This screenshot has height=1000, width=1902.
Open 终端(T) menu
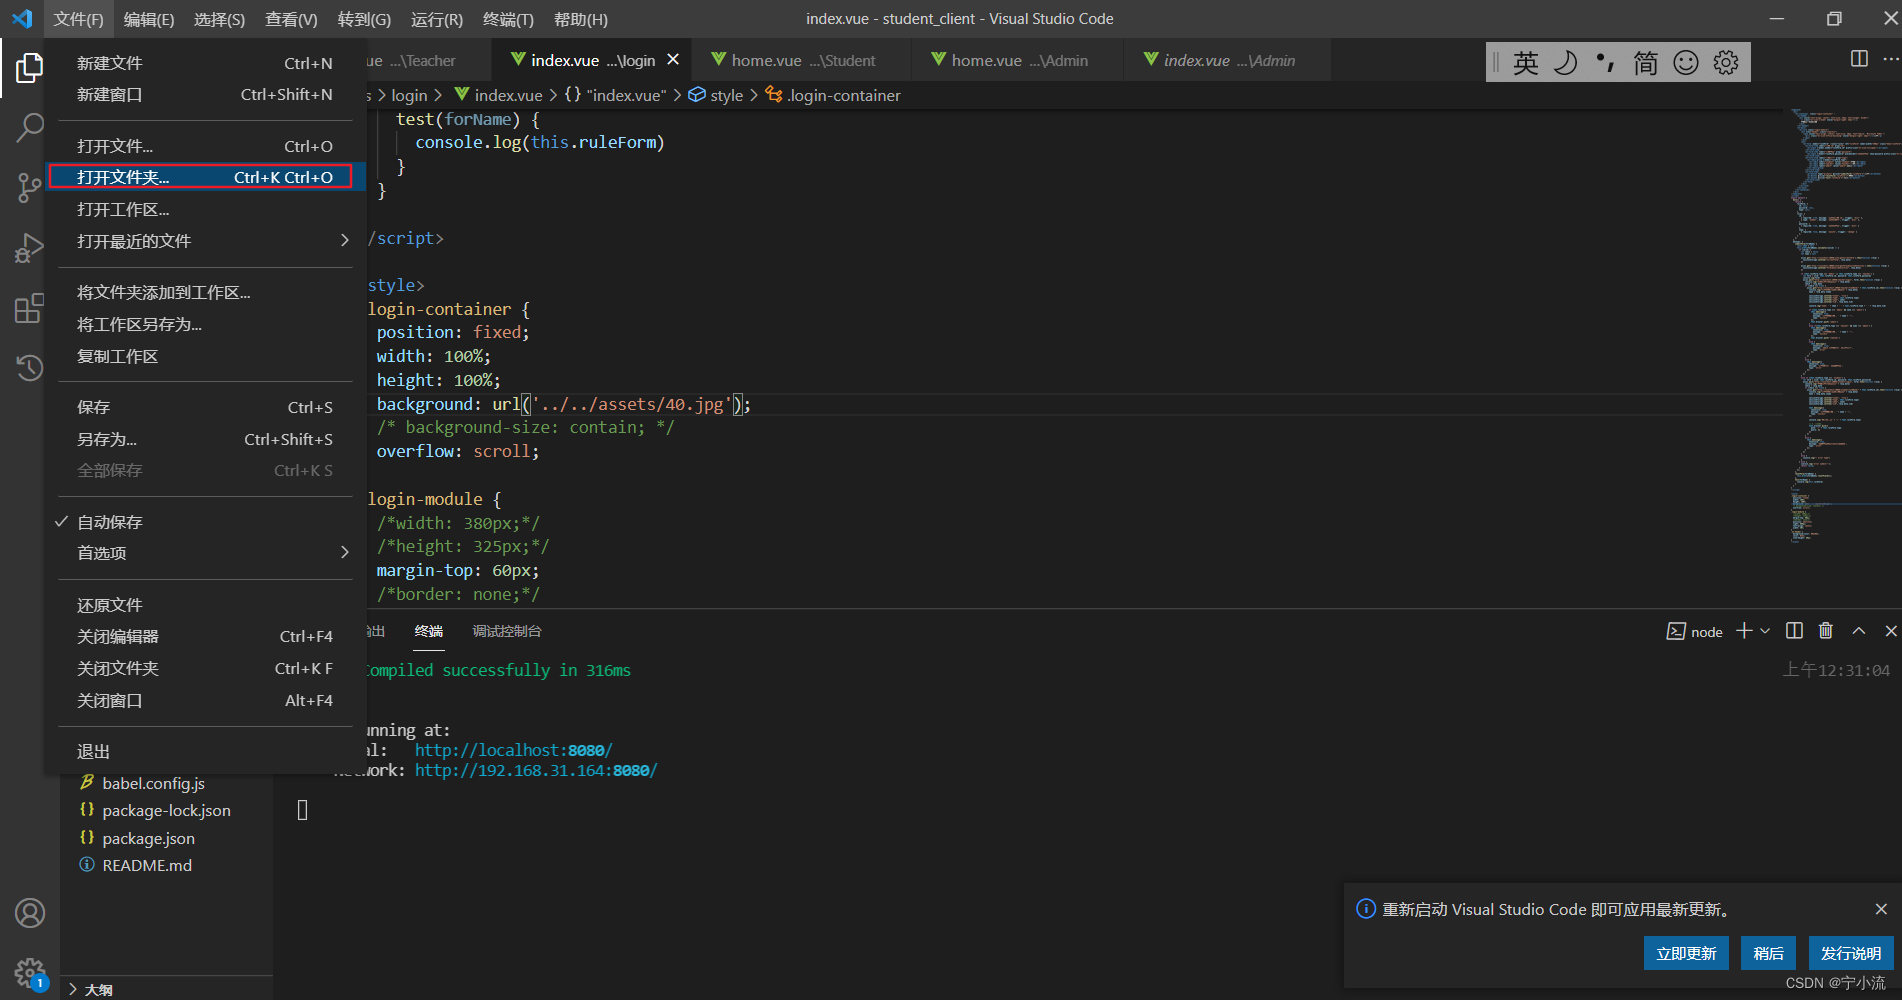click(508, 19)
